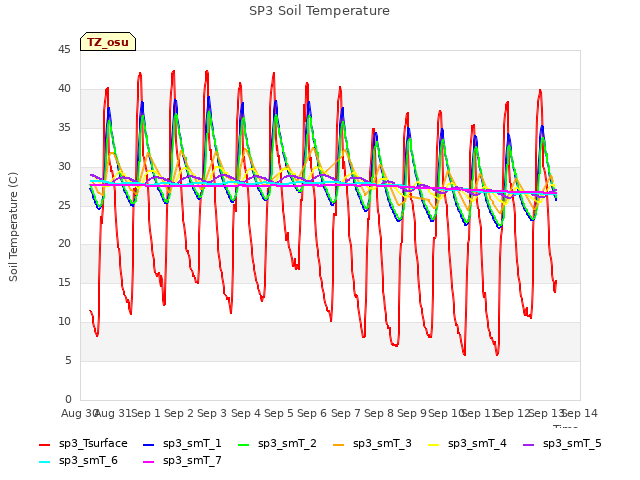Viewport: 640px width, 480px height.
Task: Click the sp3_smT_5 purple legend swatch
Action: (529, 444)
